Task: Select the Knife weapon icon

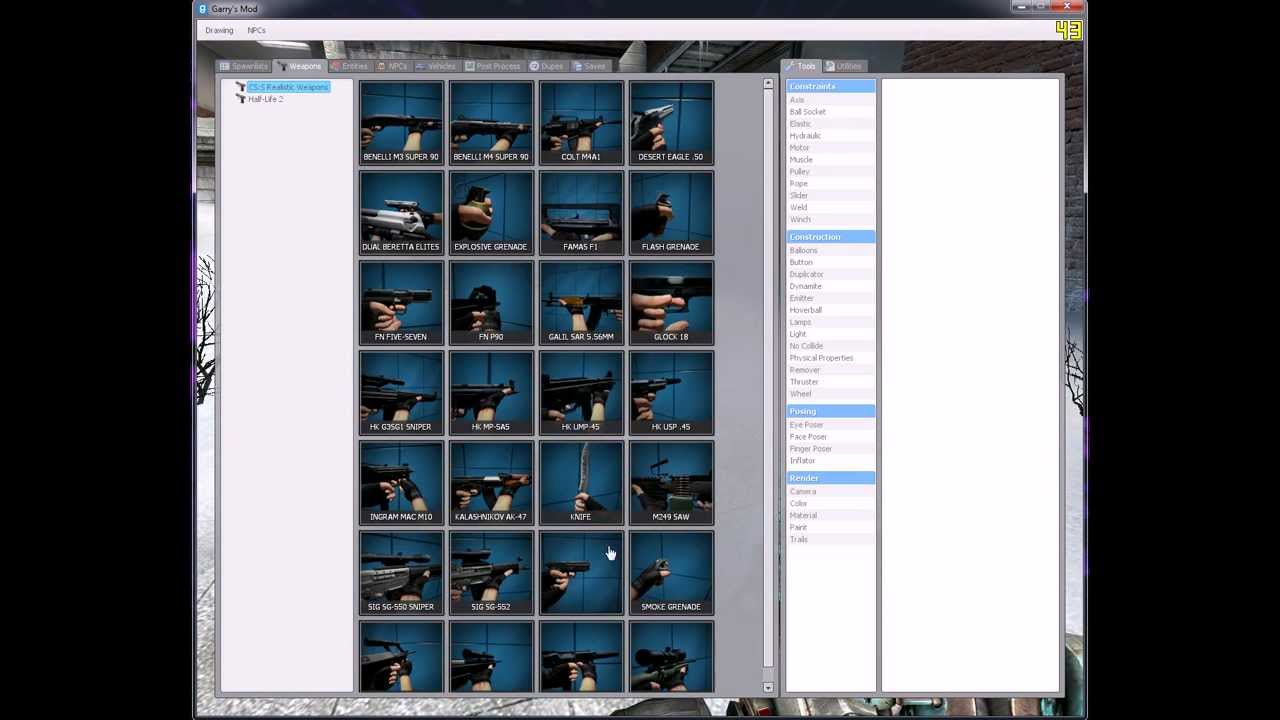Action: 581,482
